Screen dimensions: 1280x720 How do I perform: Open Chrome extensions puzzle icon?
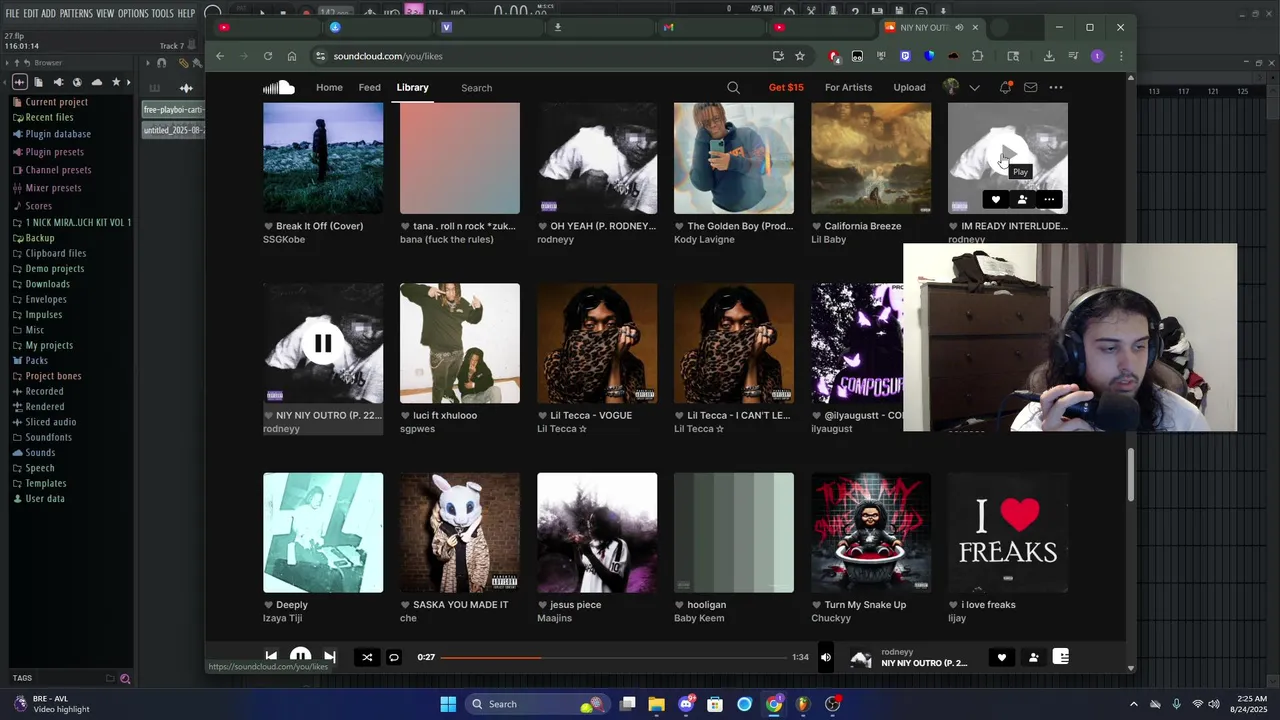[978, 56]
